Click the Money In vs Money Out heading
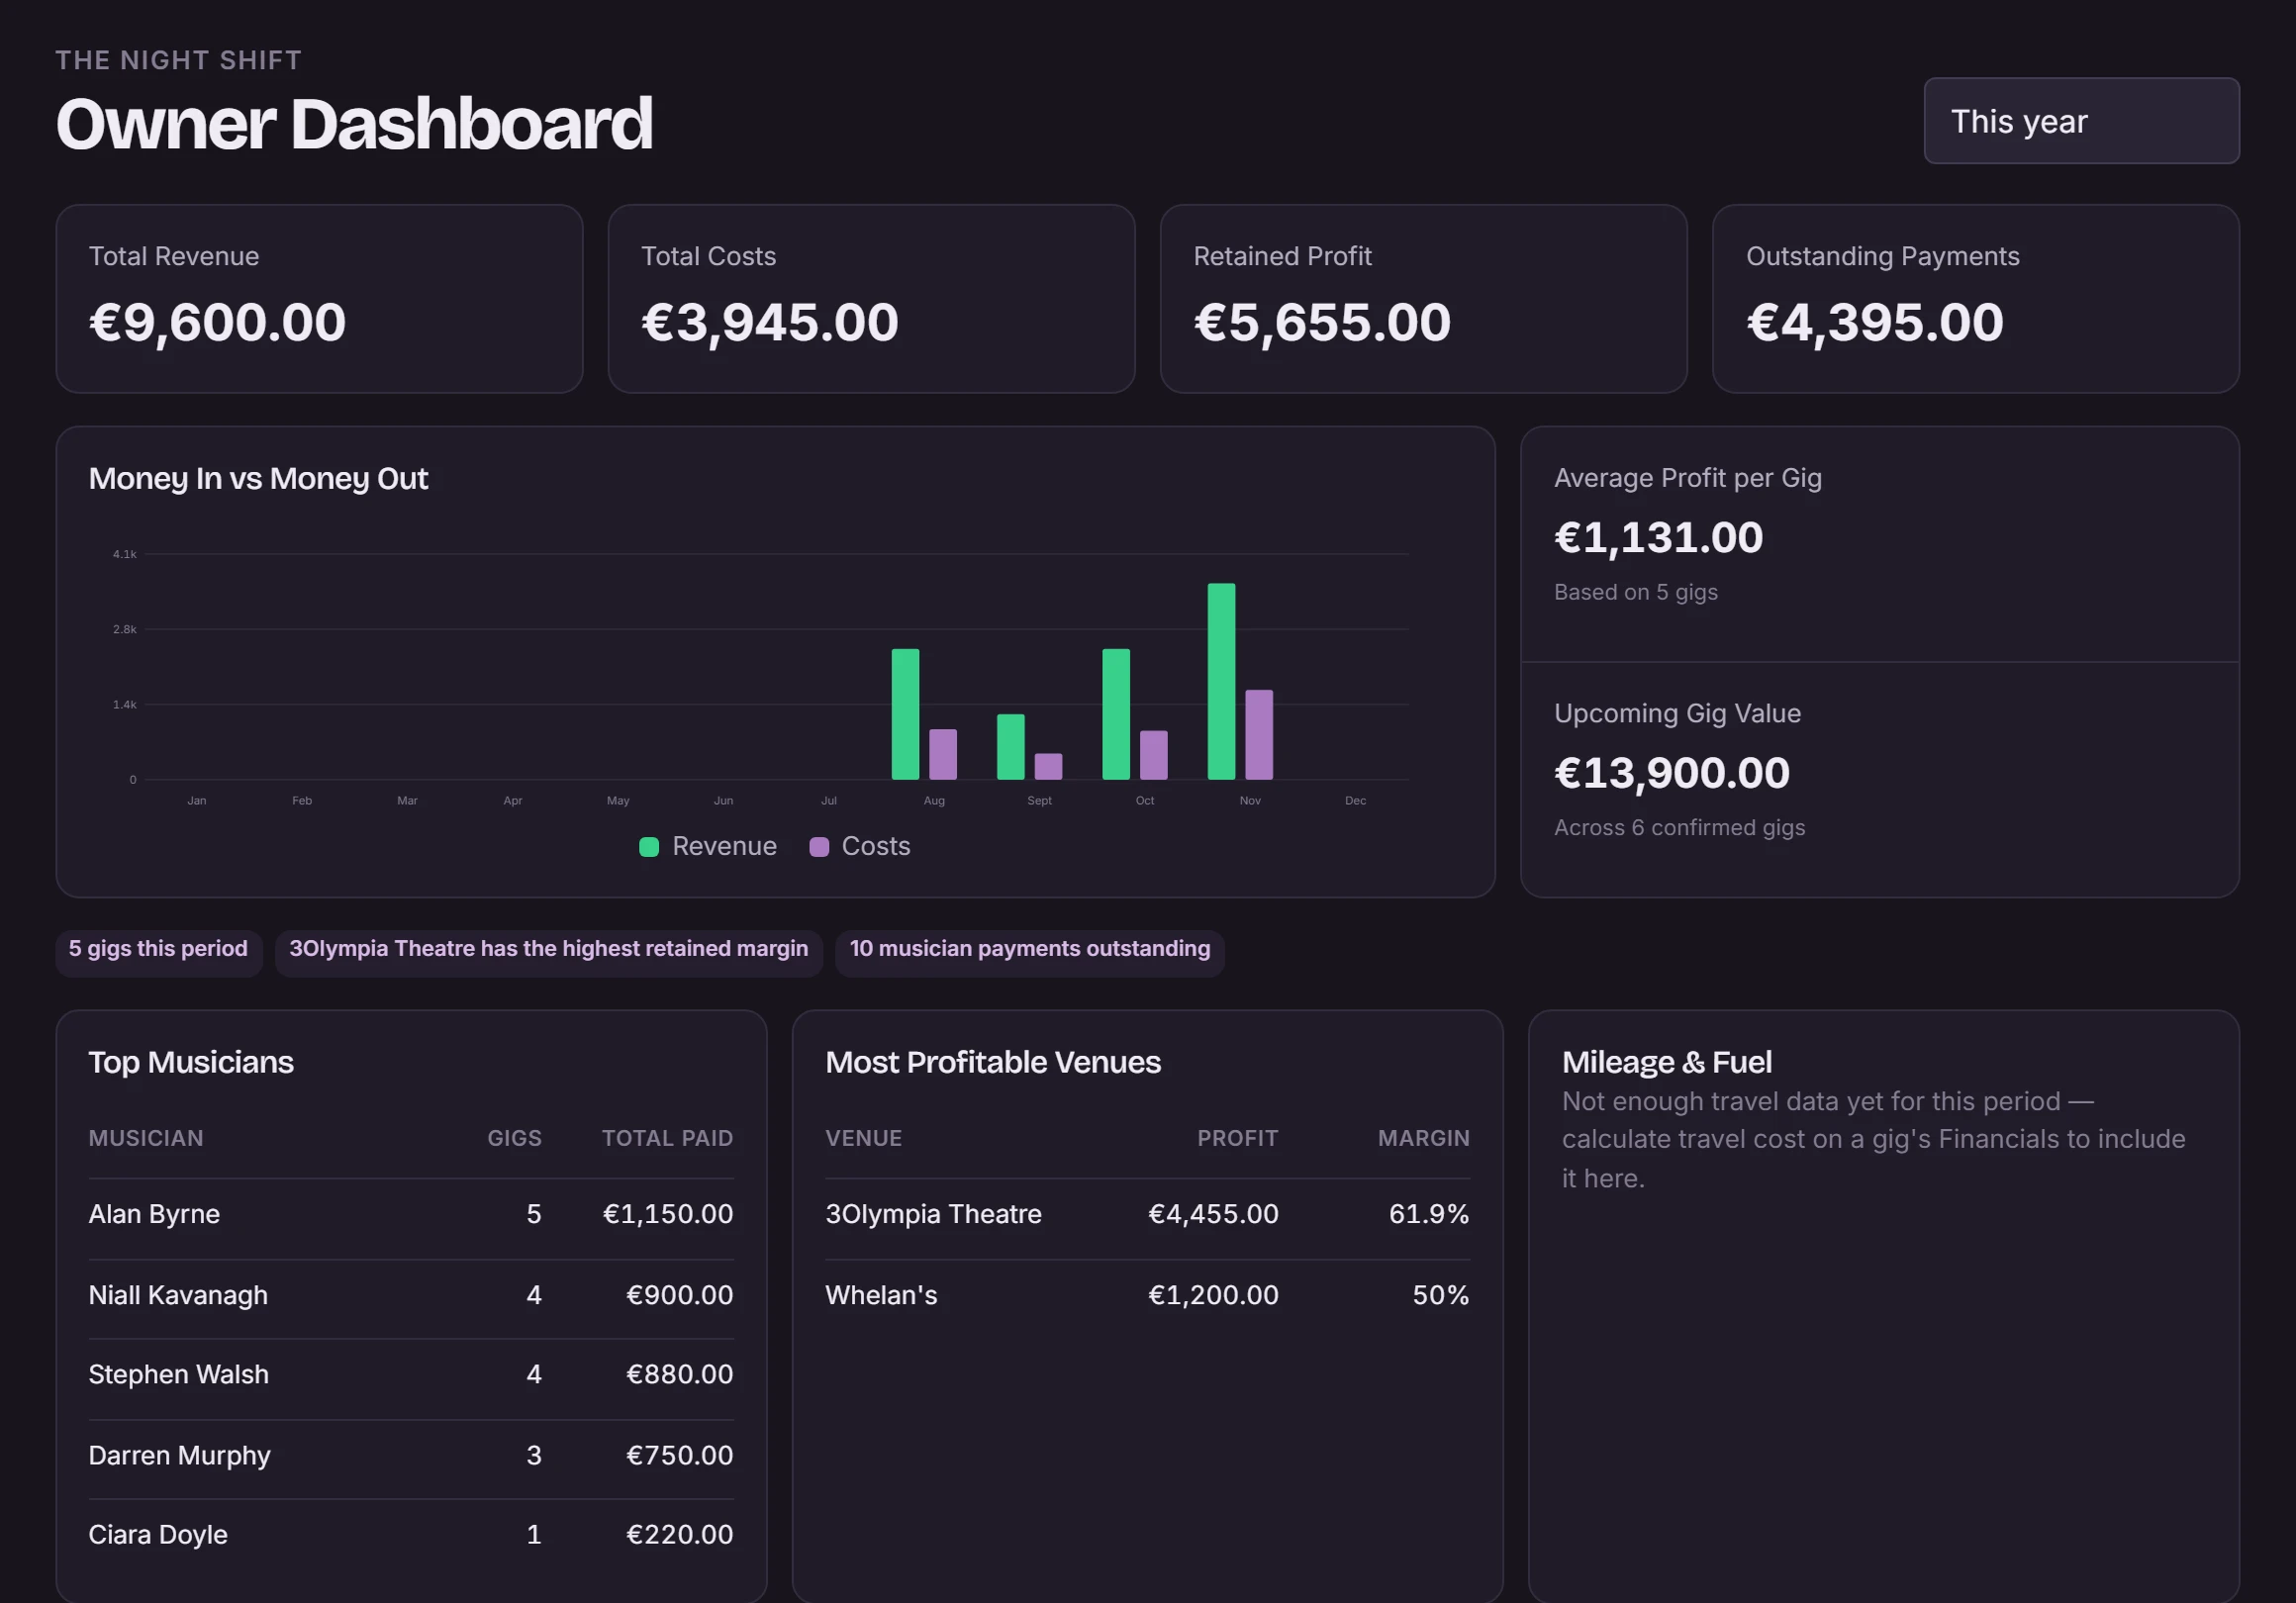 pyautogui.click(x=258, y=479)
